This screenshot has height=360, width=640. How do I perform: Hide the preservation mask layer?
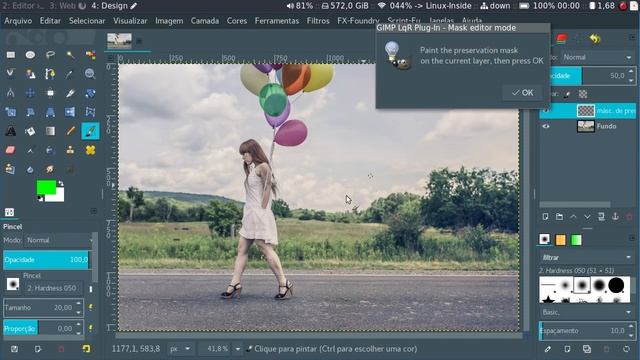coord(546,110)
